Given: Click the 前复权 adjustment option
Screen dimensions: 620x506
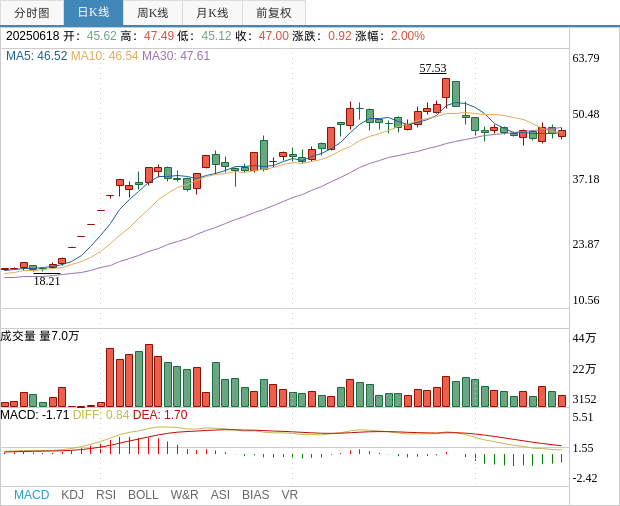Looking at the screenshot, I should click(x=274, y=13).
